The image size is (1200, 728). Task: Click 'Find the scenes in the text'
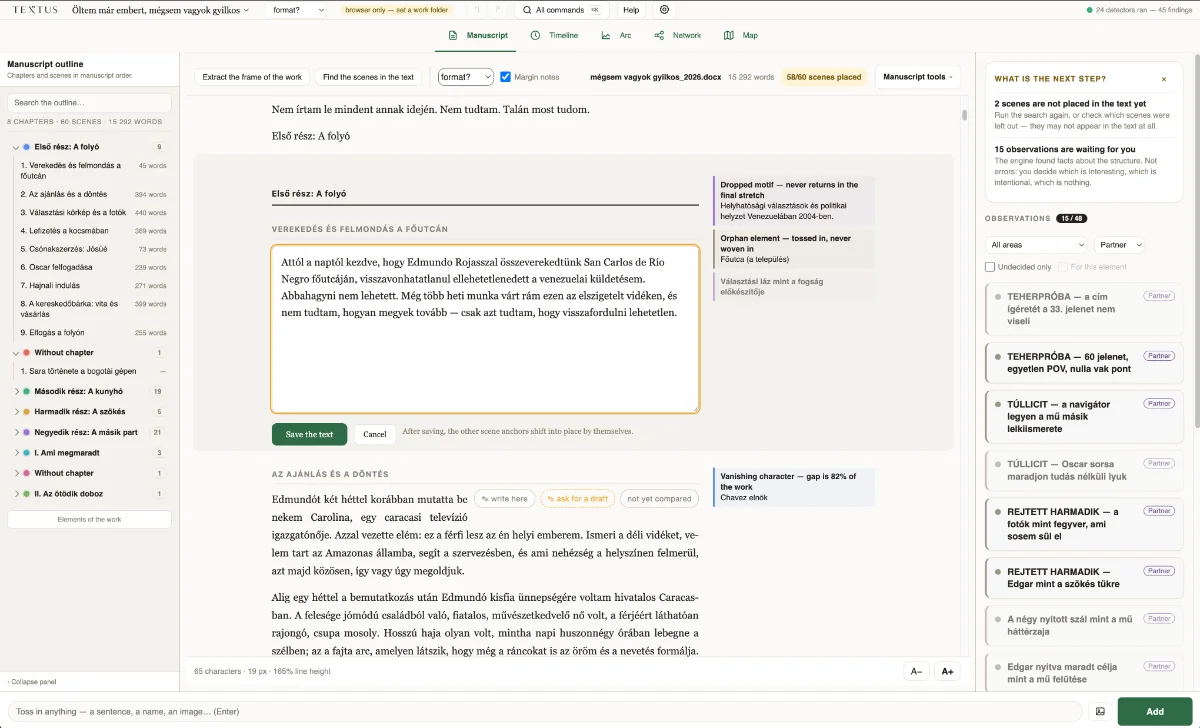point(369,77)
